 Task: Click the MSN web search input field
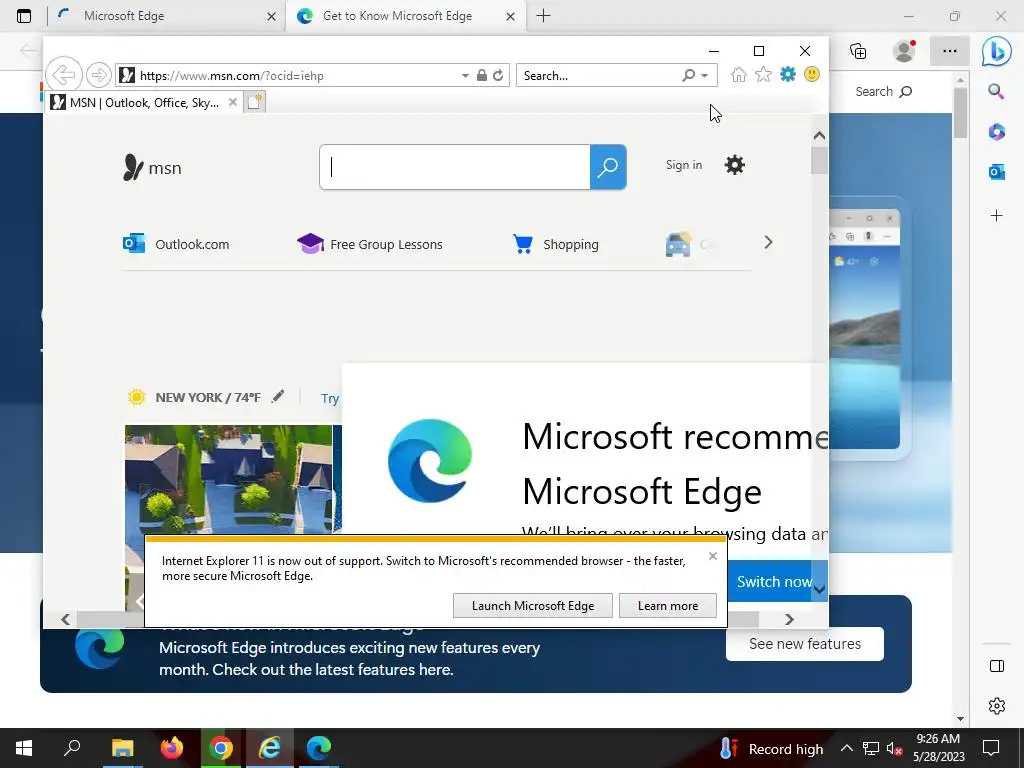[x=455, y=167]
